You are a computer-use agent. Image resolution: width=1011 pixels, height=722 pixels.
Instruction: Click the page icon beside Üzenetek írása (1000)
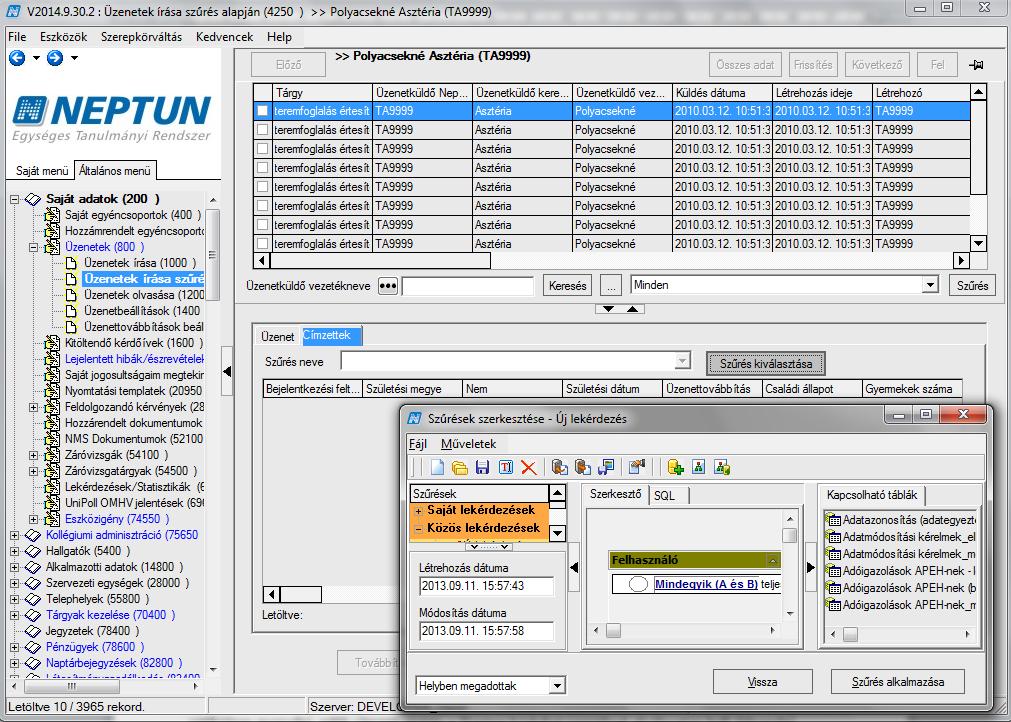pyautogui.click(x=72, y=263)
